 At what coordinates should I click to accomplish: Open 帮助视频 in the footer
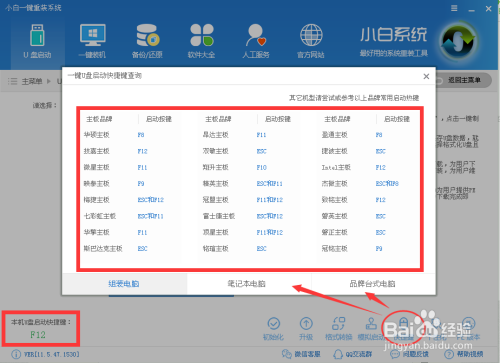coord(464,354)
